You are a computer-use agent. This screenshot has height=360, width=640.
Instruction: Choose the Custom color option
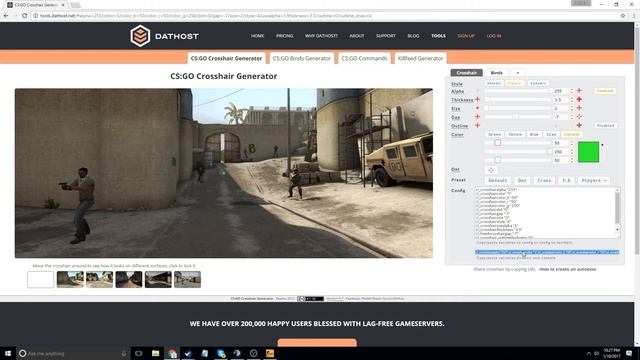click(x=571, y=134)
